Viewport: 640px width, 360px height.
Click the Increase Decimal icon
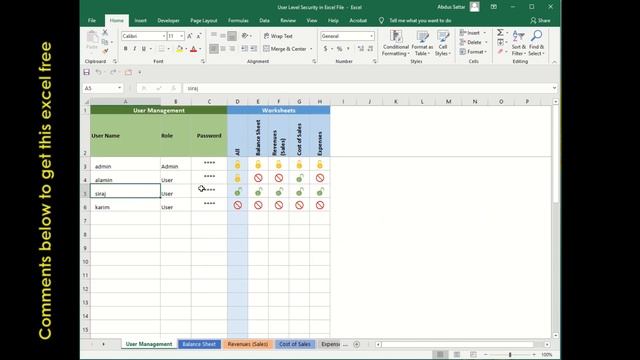coord(361,49)
